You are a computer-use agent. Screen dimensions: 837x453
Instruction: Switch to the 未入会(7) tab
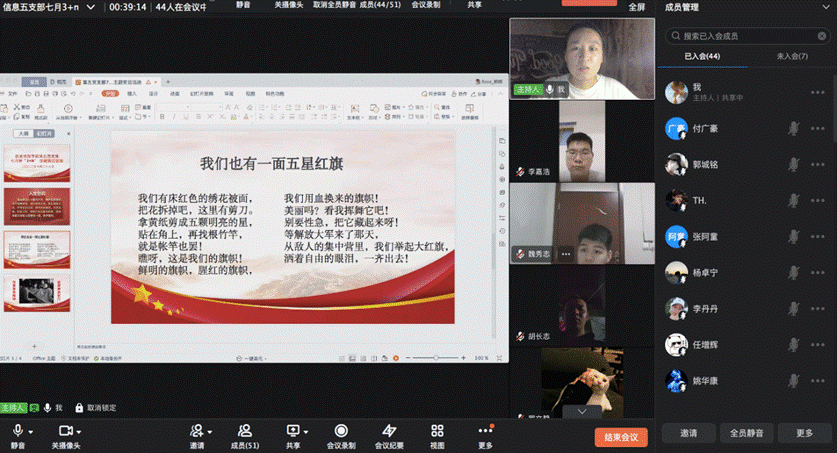click(792, 56)
